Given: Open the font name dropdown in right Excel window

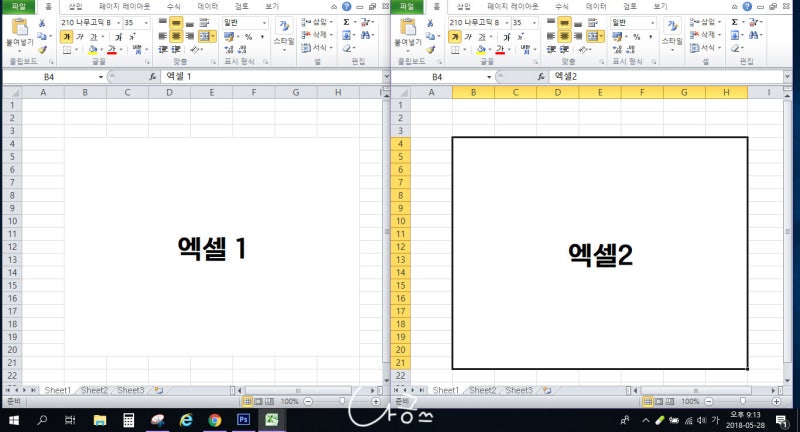Looking at the screenshot, I should point(507,22).
